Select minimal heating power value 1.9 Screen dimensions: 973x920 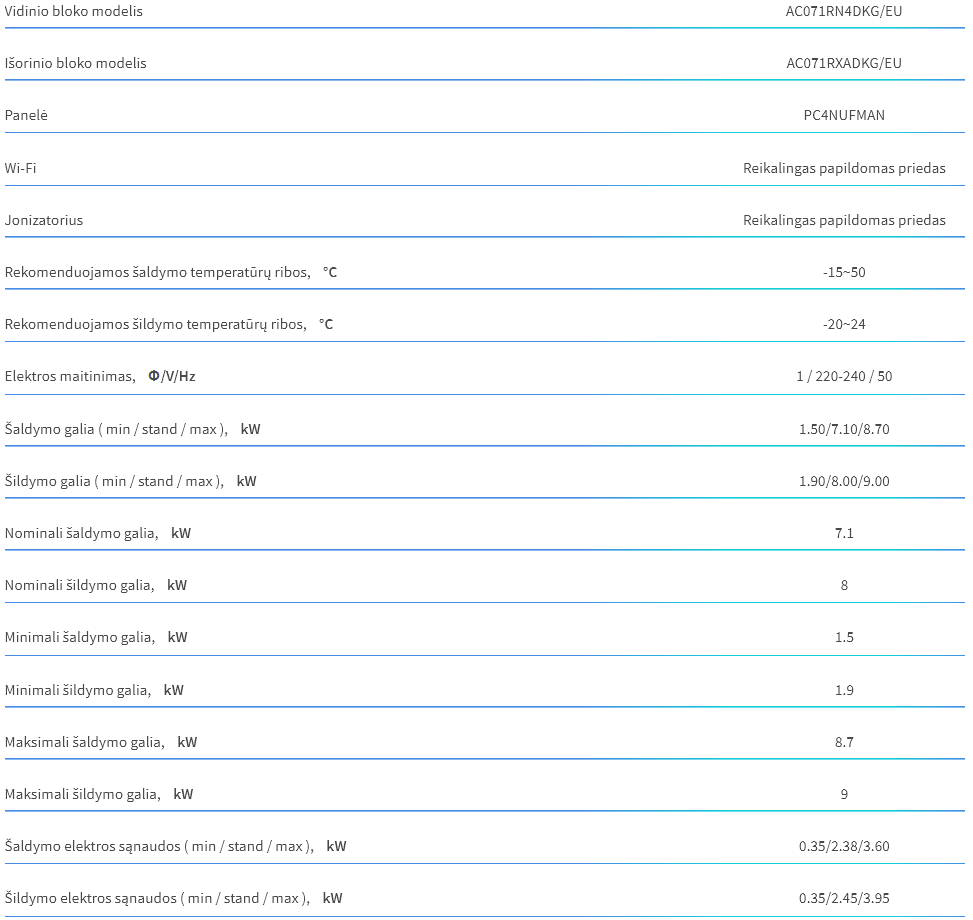tap(844, 690)
